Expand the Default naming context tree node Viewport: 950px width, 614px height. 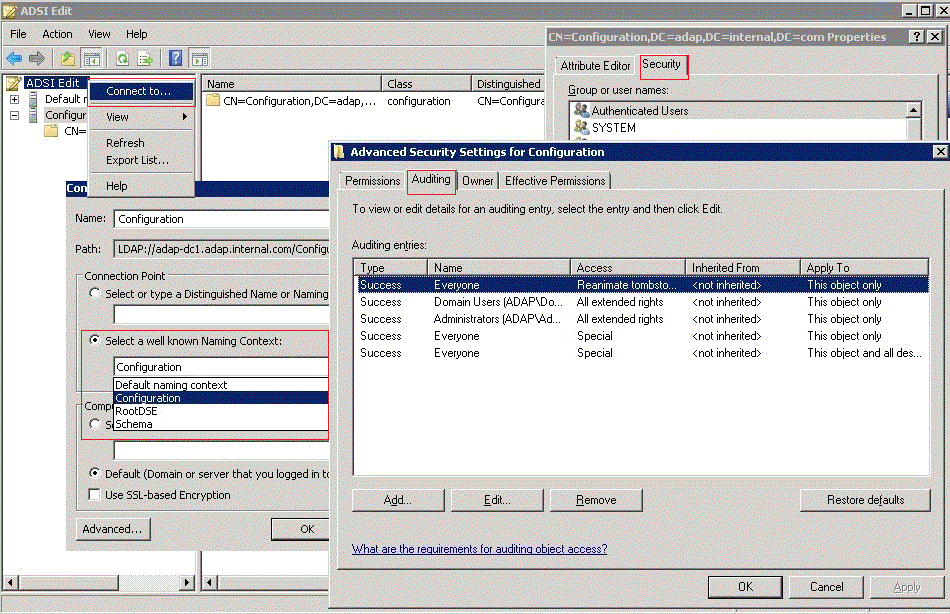pyautogui.click(x=15, y=99)
